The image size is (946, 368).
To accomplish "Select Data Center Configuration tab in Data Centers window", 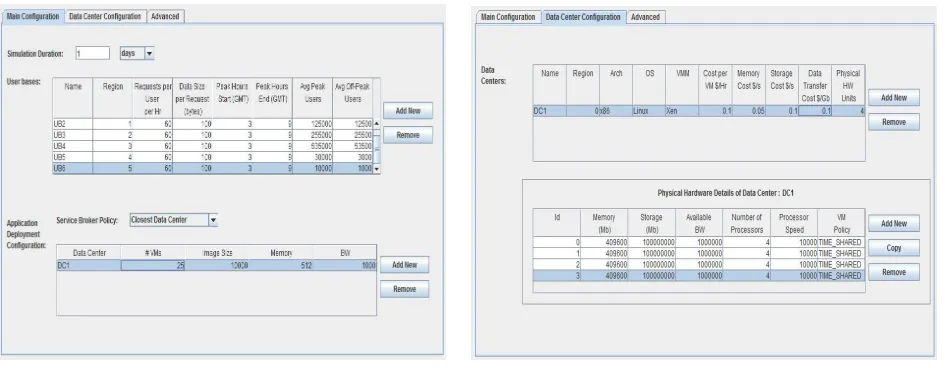I will pyautogui.click(x=583, y=17).
